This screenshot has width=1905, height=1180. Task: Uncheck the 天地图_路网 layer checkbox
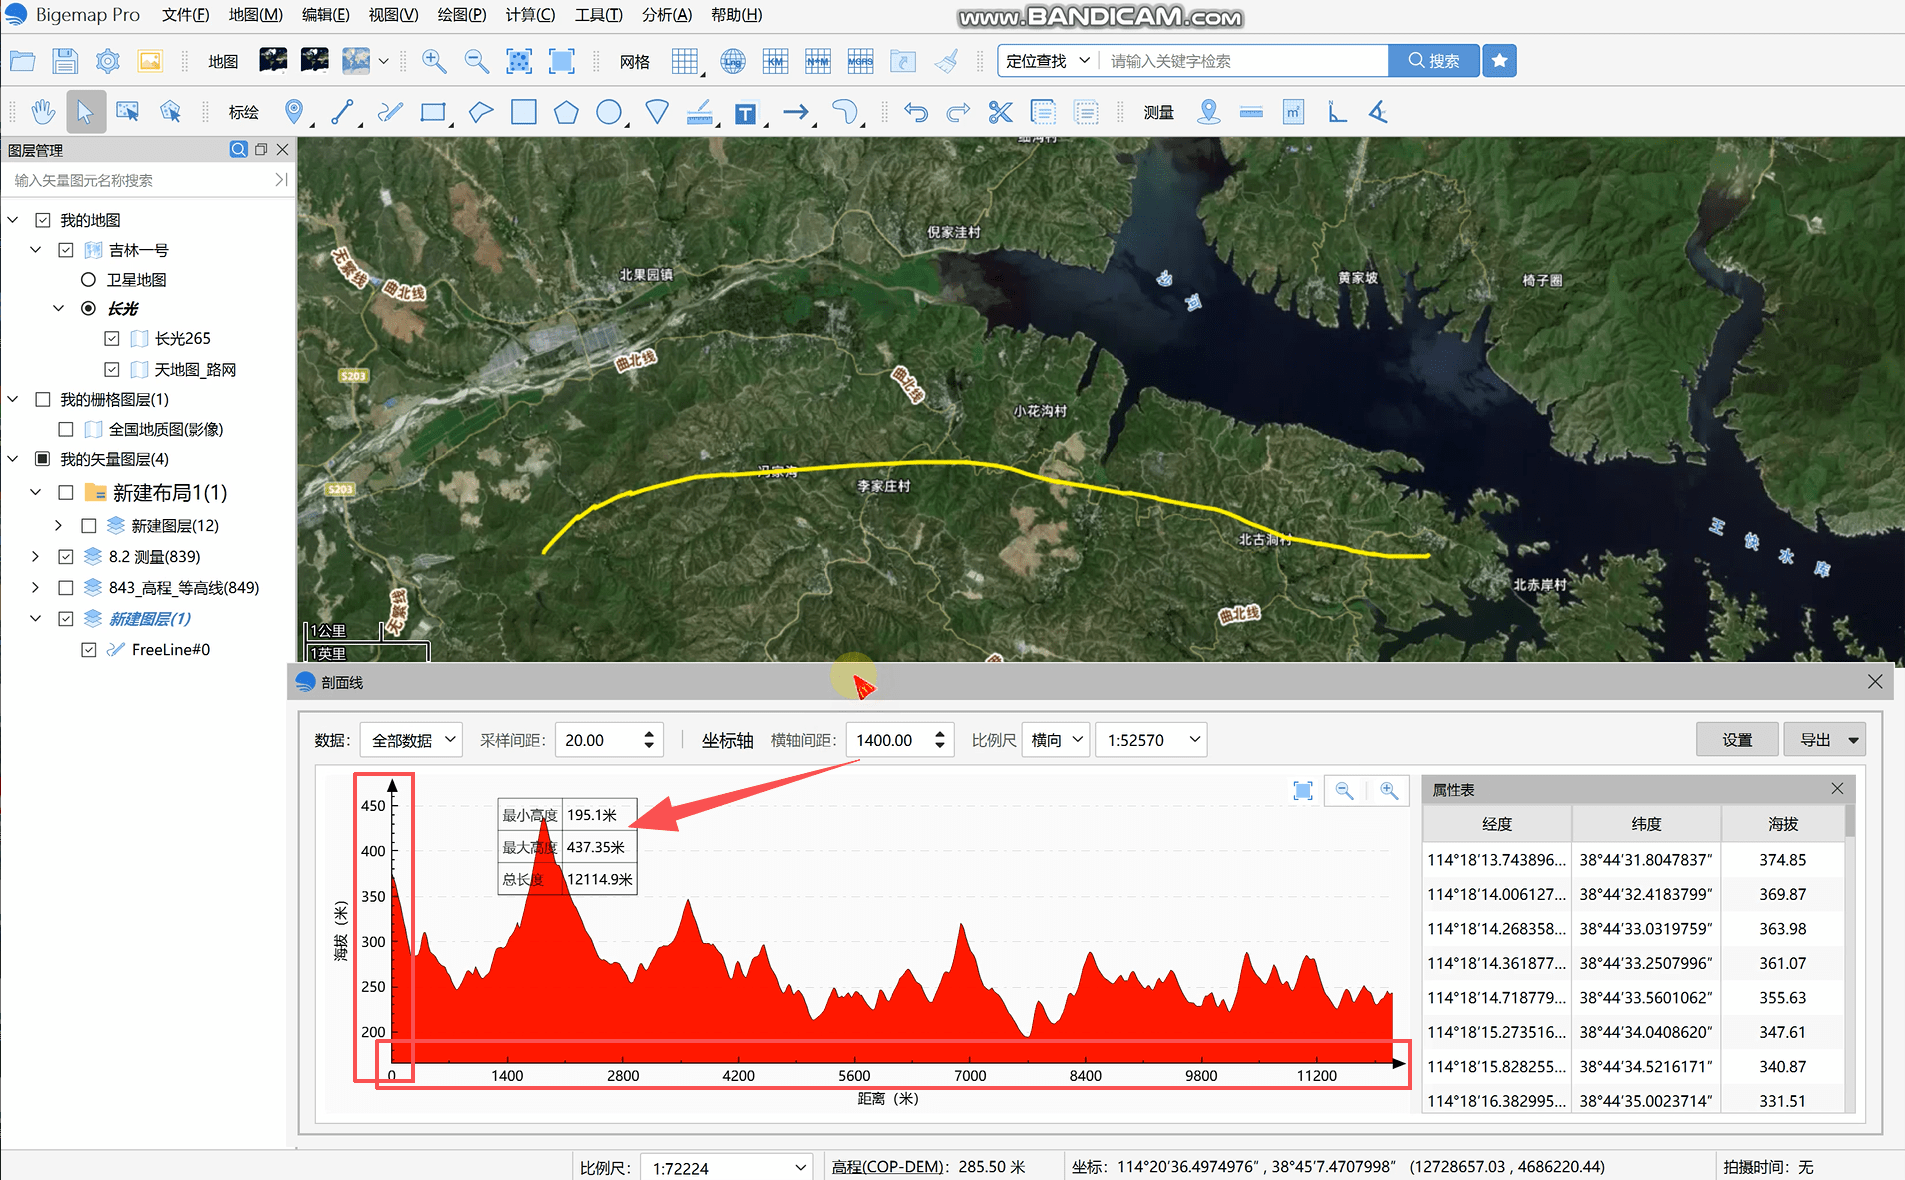(x=112, y=370)
